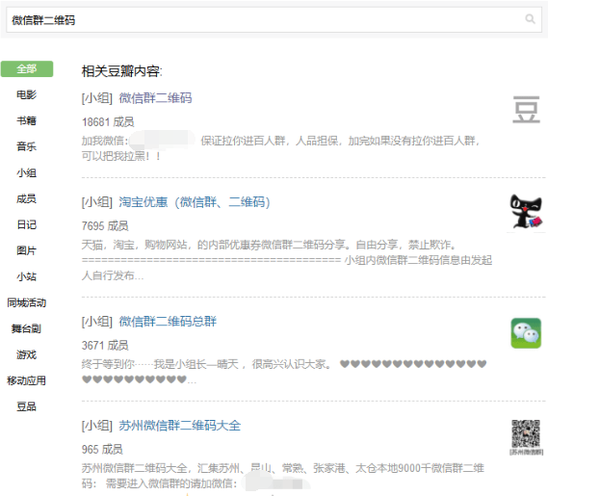The width and height of the screenshot is (600, 496).
Task: Open the 音乐 category
Action: [x=26, y=146]
